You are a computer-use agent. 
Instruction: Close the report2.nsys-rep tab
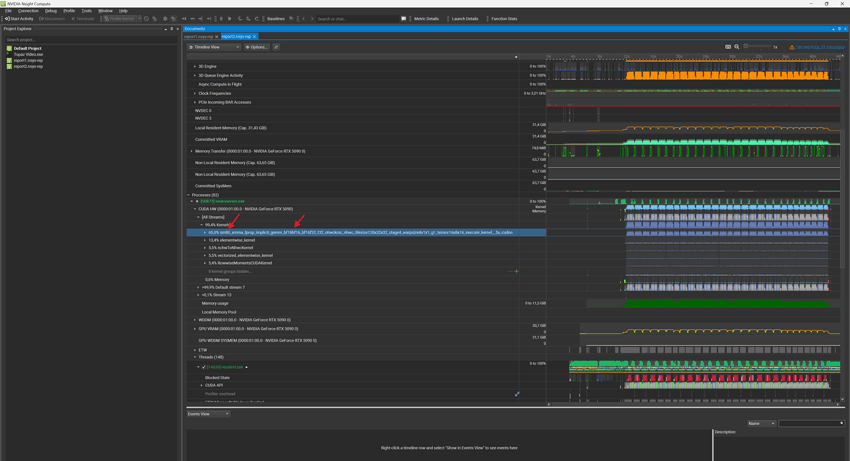(x=254, y=36)
